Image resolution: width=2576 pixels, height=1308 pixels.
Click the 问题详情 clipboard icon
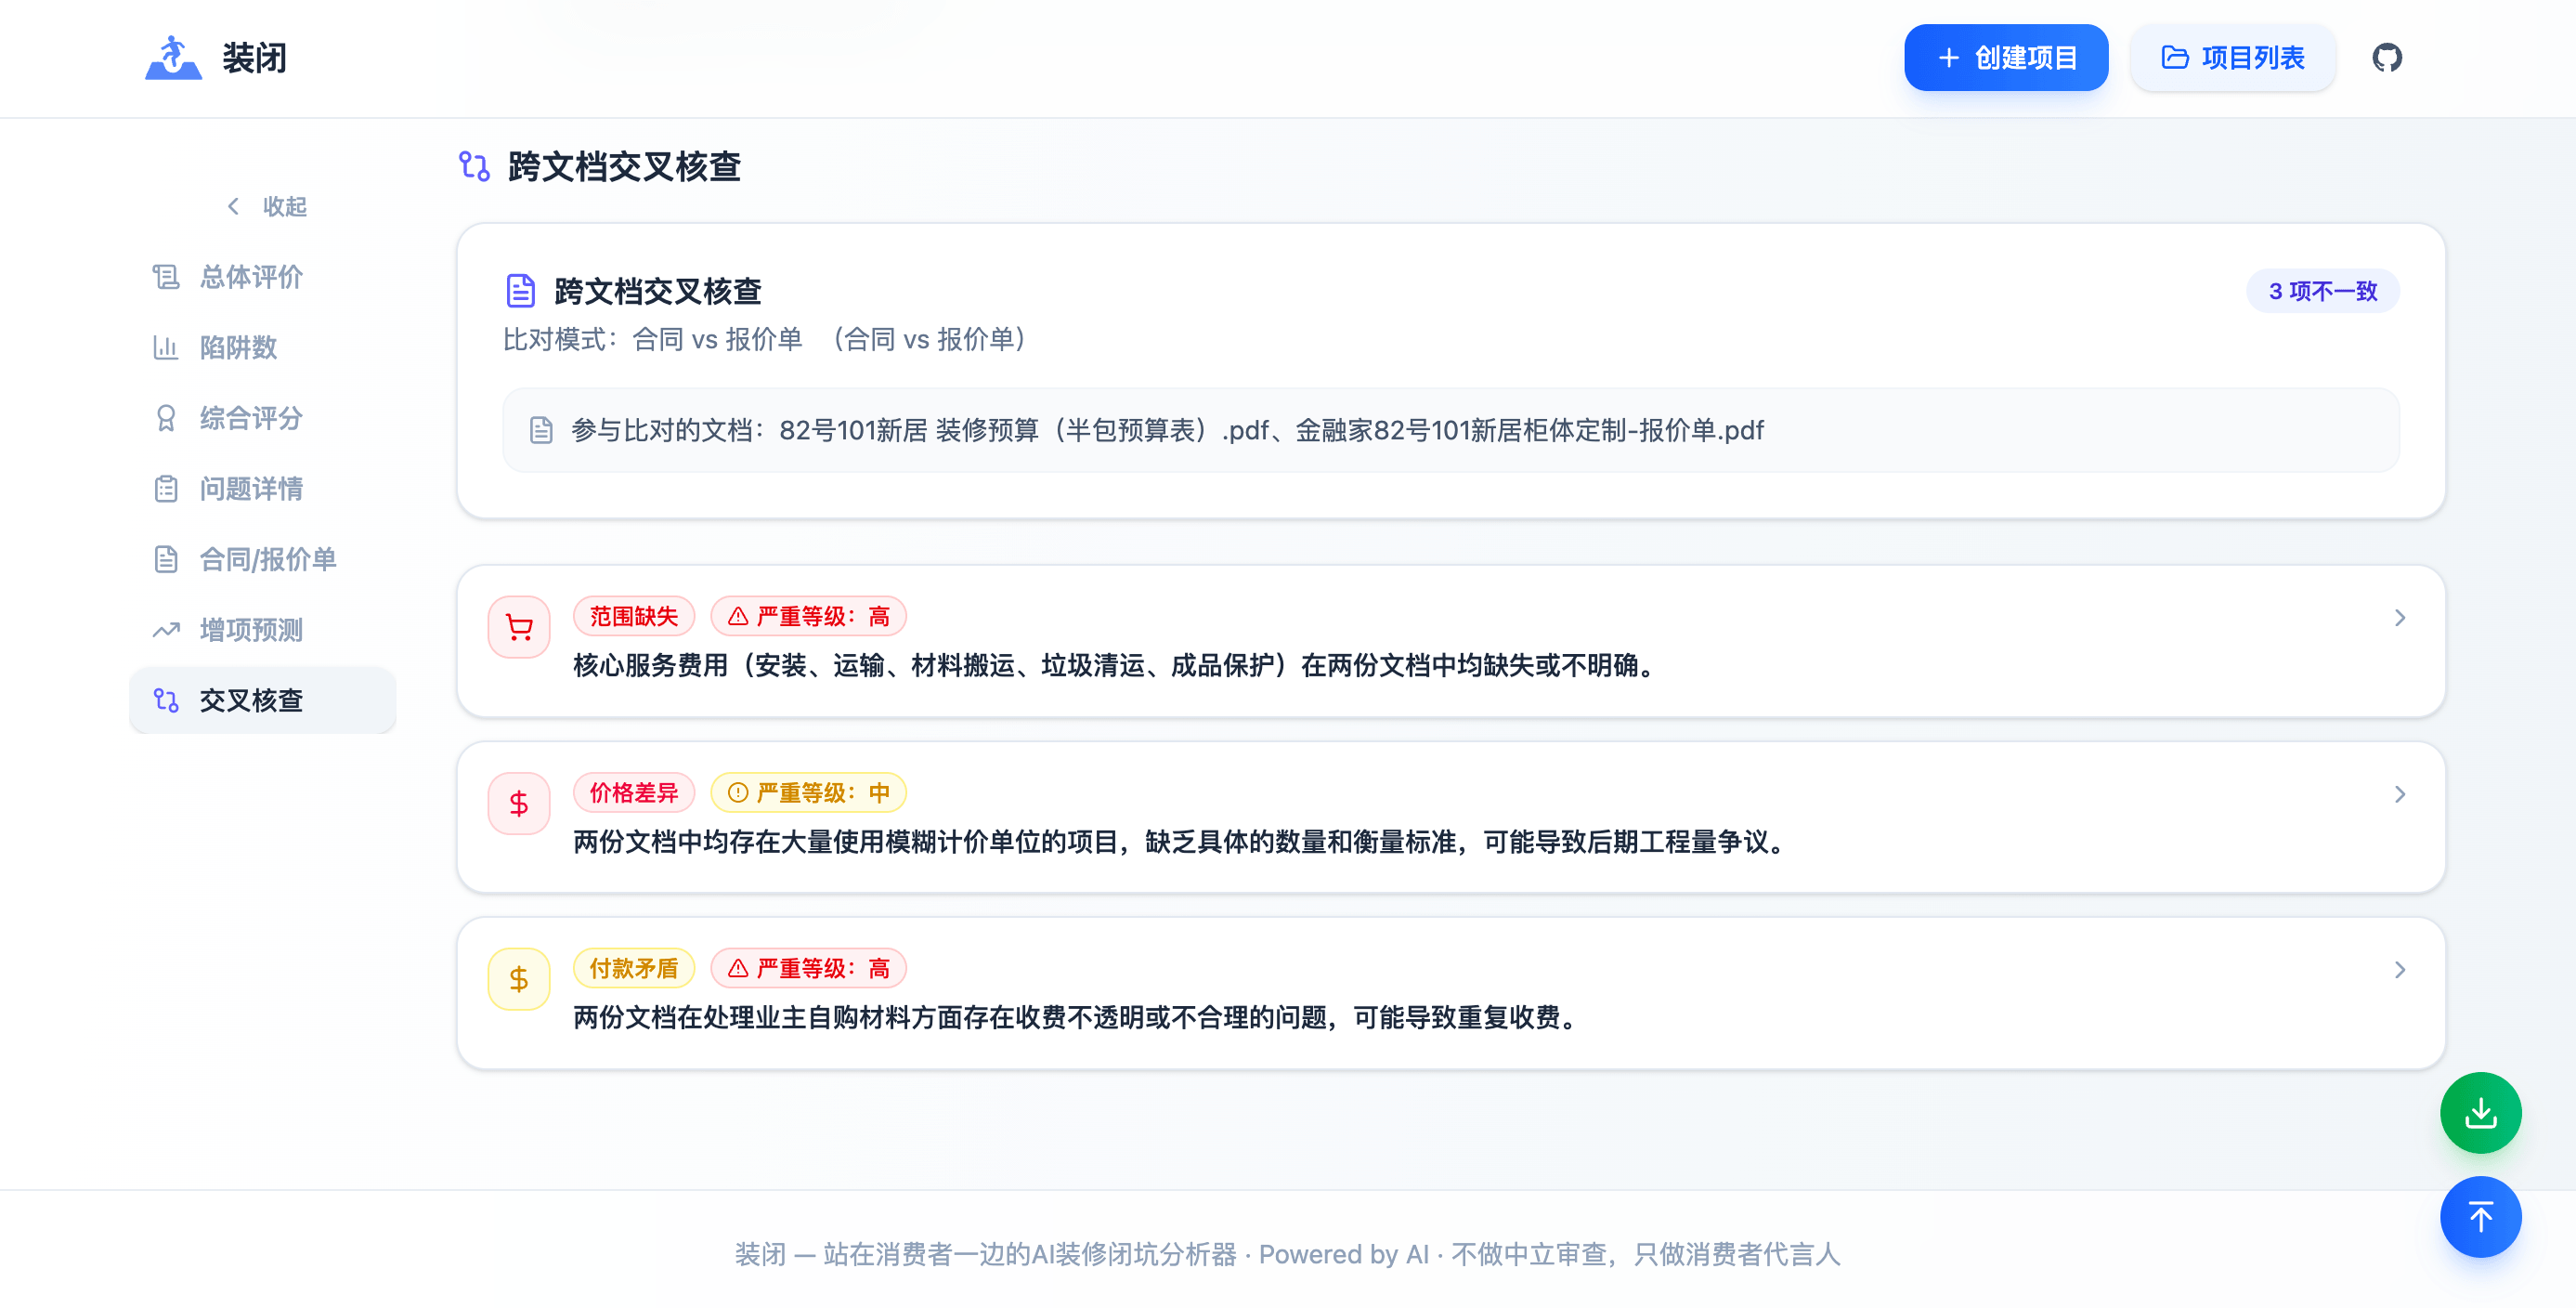pyautogui.click(x=166, y=489)
